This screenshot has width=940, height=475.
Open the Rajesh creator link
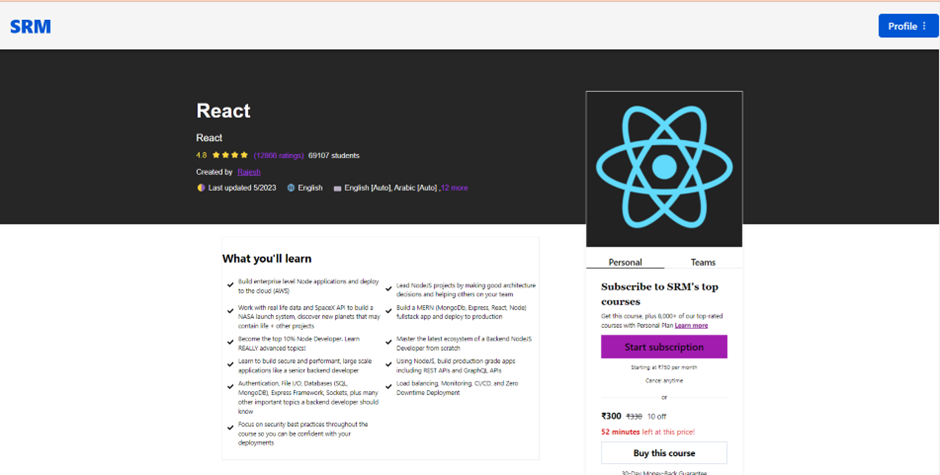tap(249, 172)
